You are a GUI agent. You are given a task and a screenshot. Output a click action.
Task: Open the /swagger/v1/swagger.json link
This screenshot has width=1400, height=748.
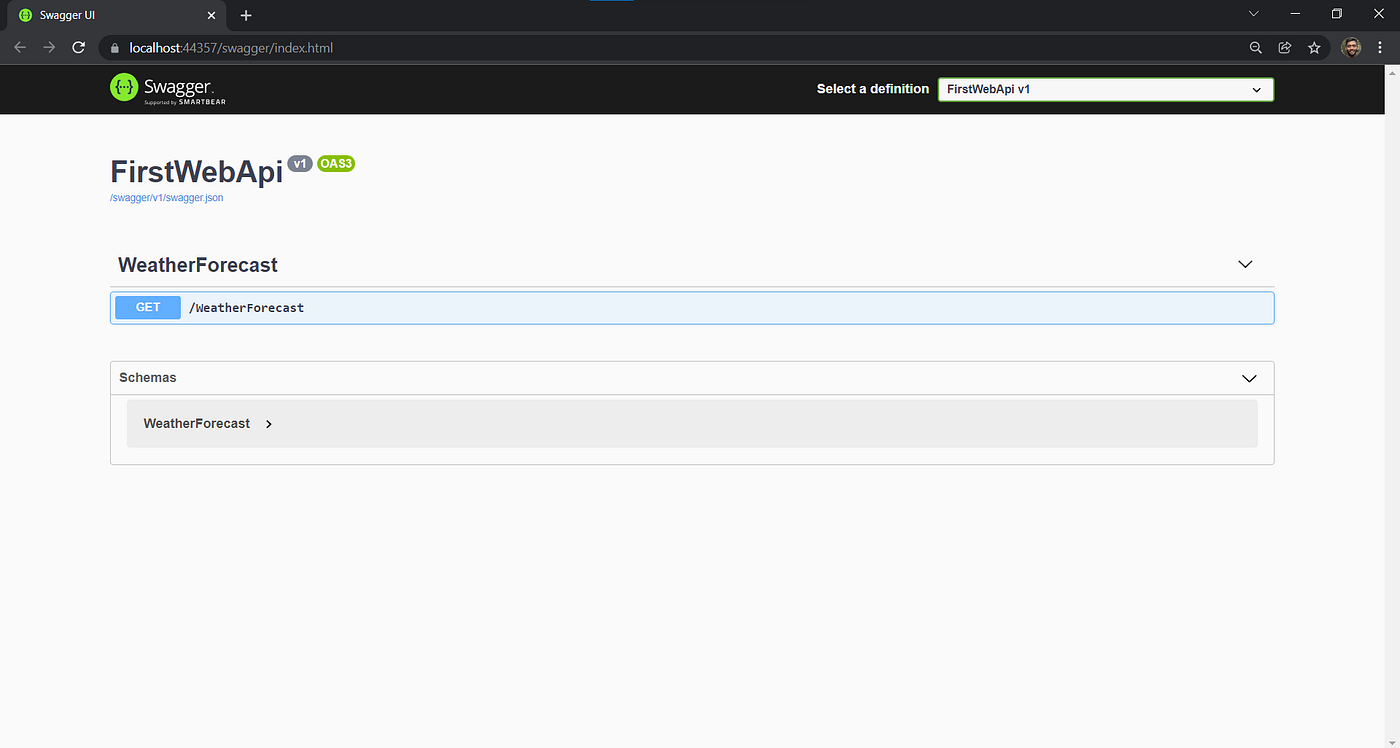pos(166,197)
